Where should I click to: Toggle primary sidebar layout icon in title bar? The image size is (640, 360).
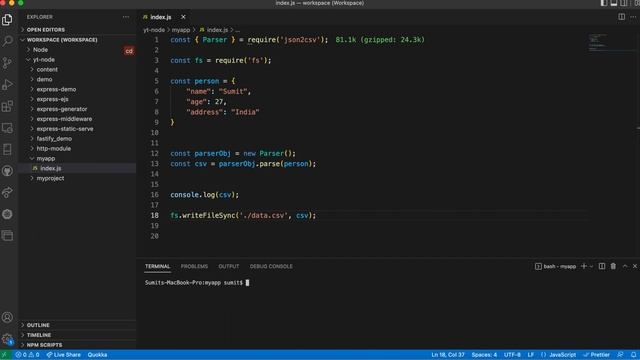604,3
